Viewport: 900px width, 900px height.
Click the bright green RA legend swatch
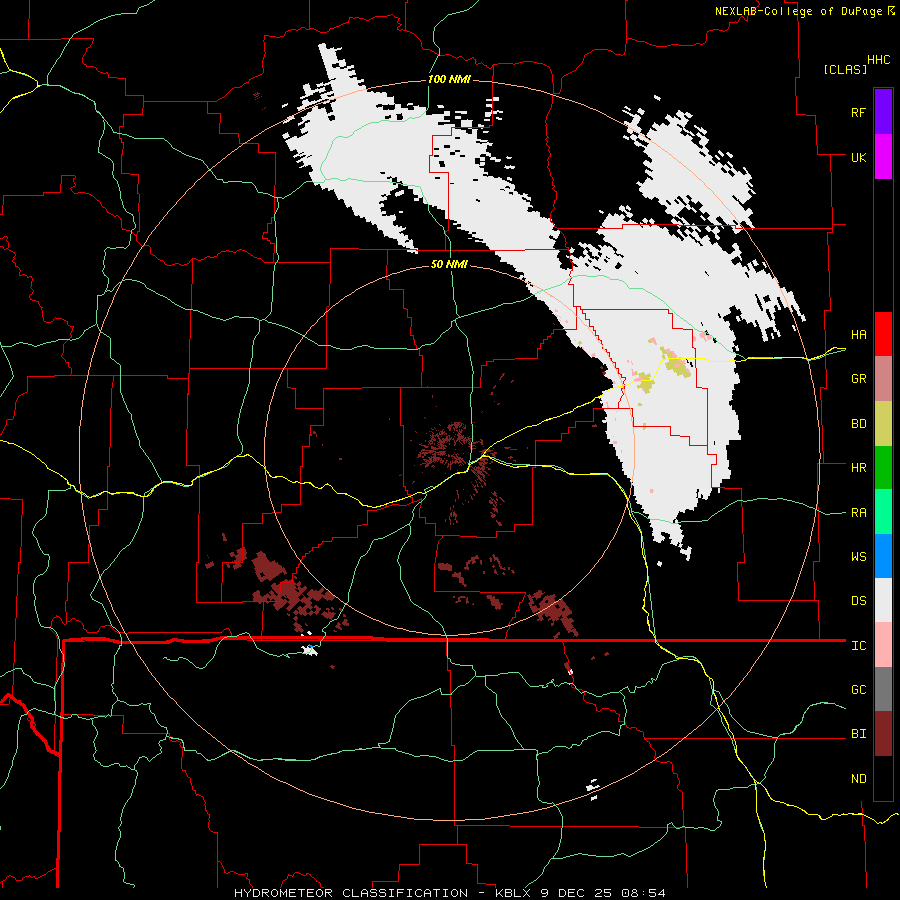point(883,512)
